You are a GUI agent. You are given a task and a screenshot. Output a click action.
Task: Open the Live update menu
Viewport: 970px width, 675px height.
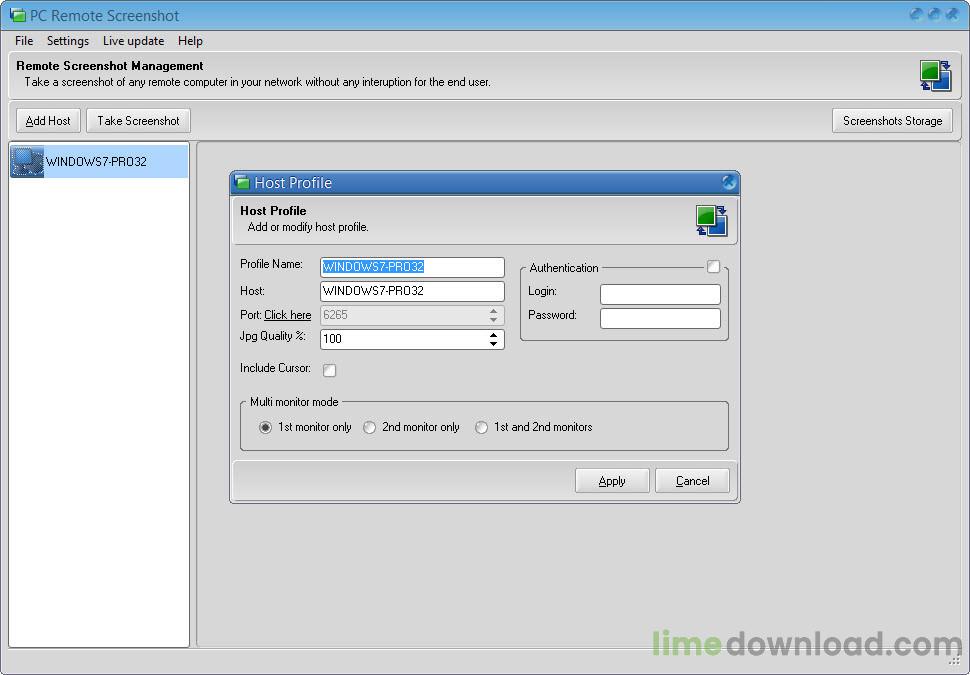click(x=133, y=41)
